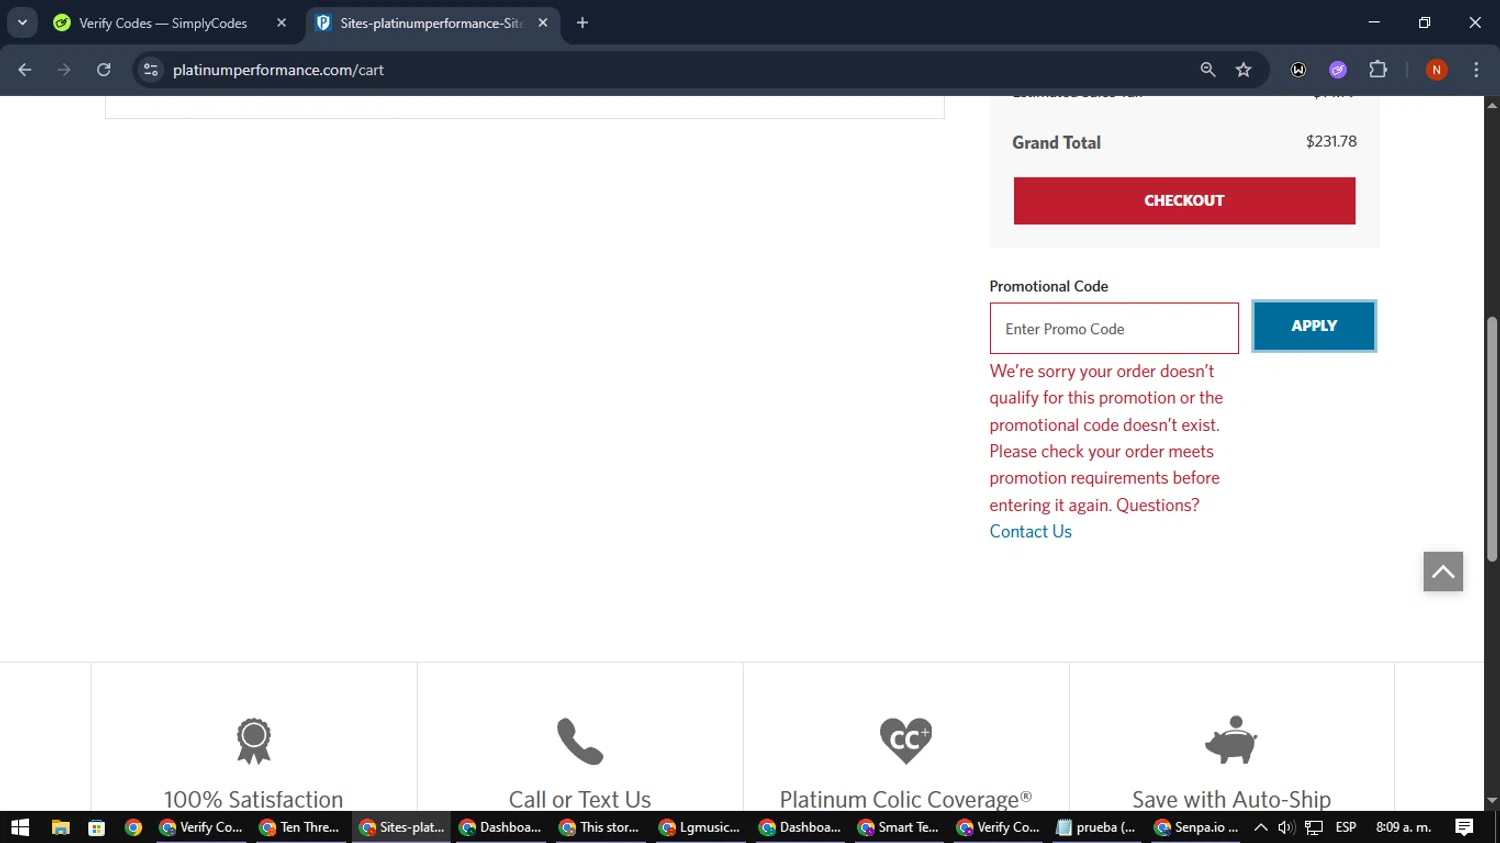1500x843 pixels.
Task: Switch to This stor... taskbar window
Action: point(599,827)
